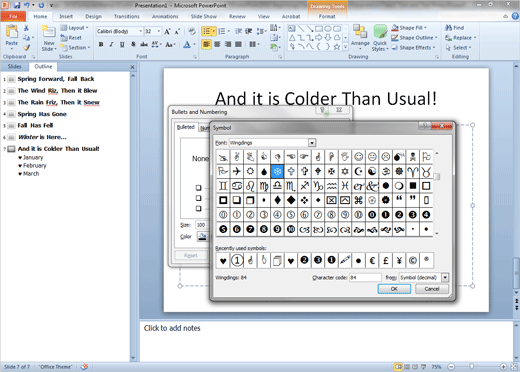The height and width of the screenshot is (372, 520).
Task: Select the command key looped-square symbol
Action: pos(359,200)
